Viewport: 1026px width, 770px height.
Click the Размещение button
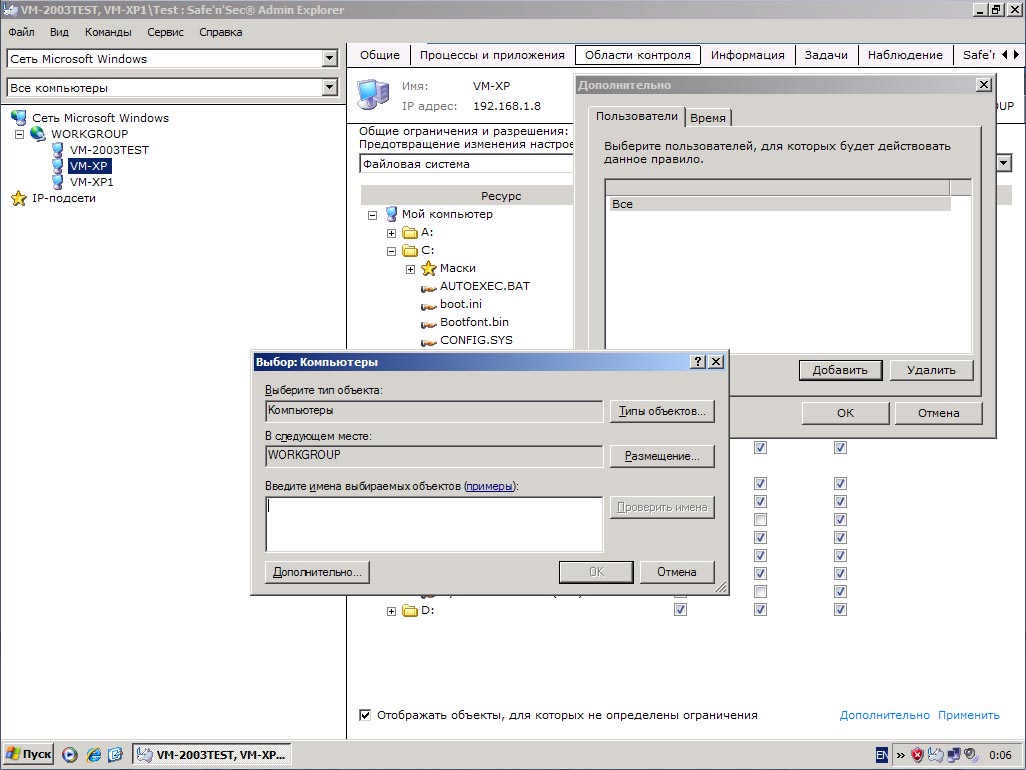tap(662, 456)
